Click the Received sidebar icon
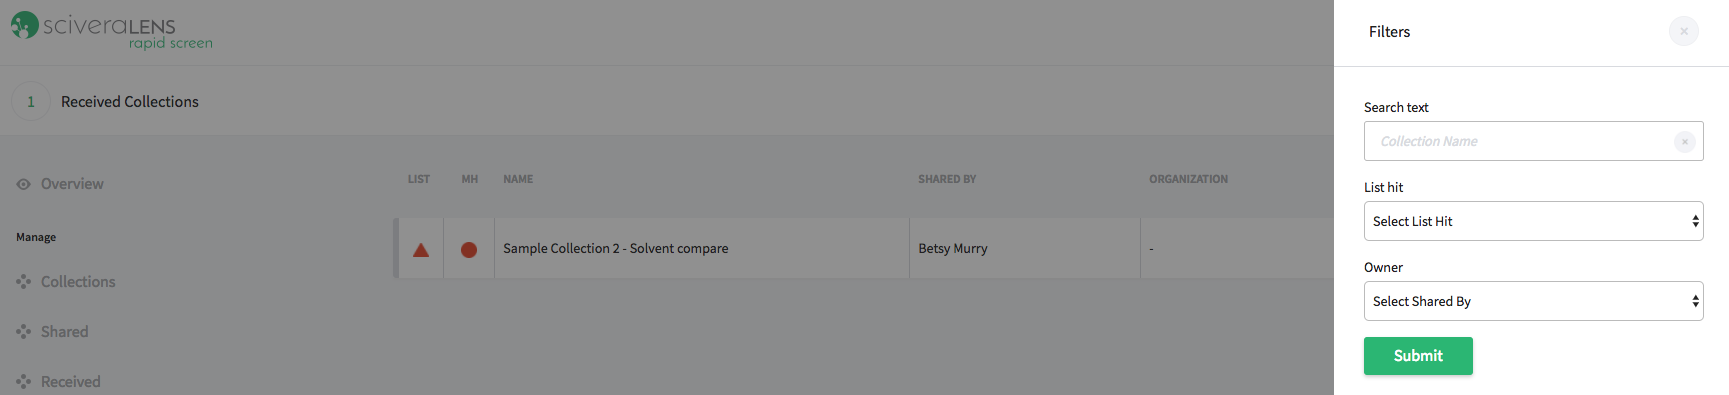1729x395 pixels. pyautogui.click(x=23, y=382)
